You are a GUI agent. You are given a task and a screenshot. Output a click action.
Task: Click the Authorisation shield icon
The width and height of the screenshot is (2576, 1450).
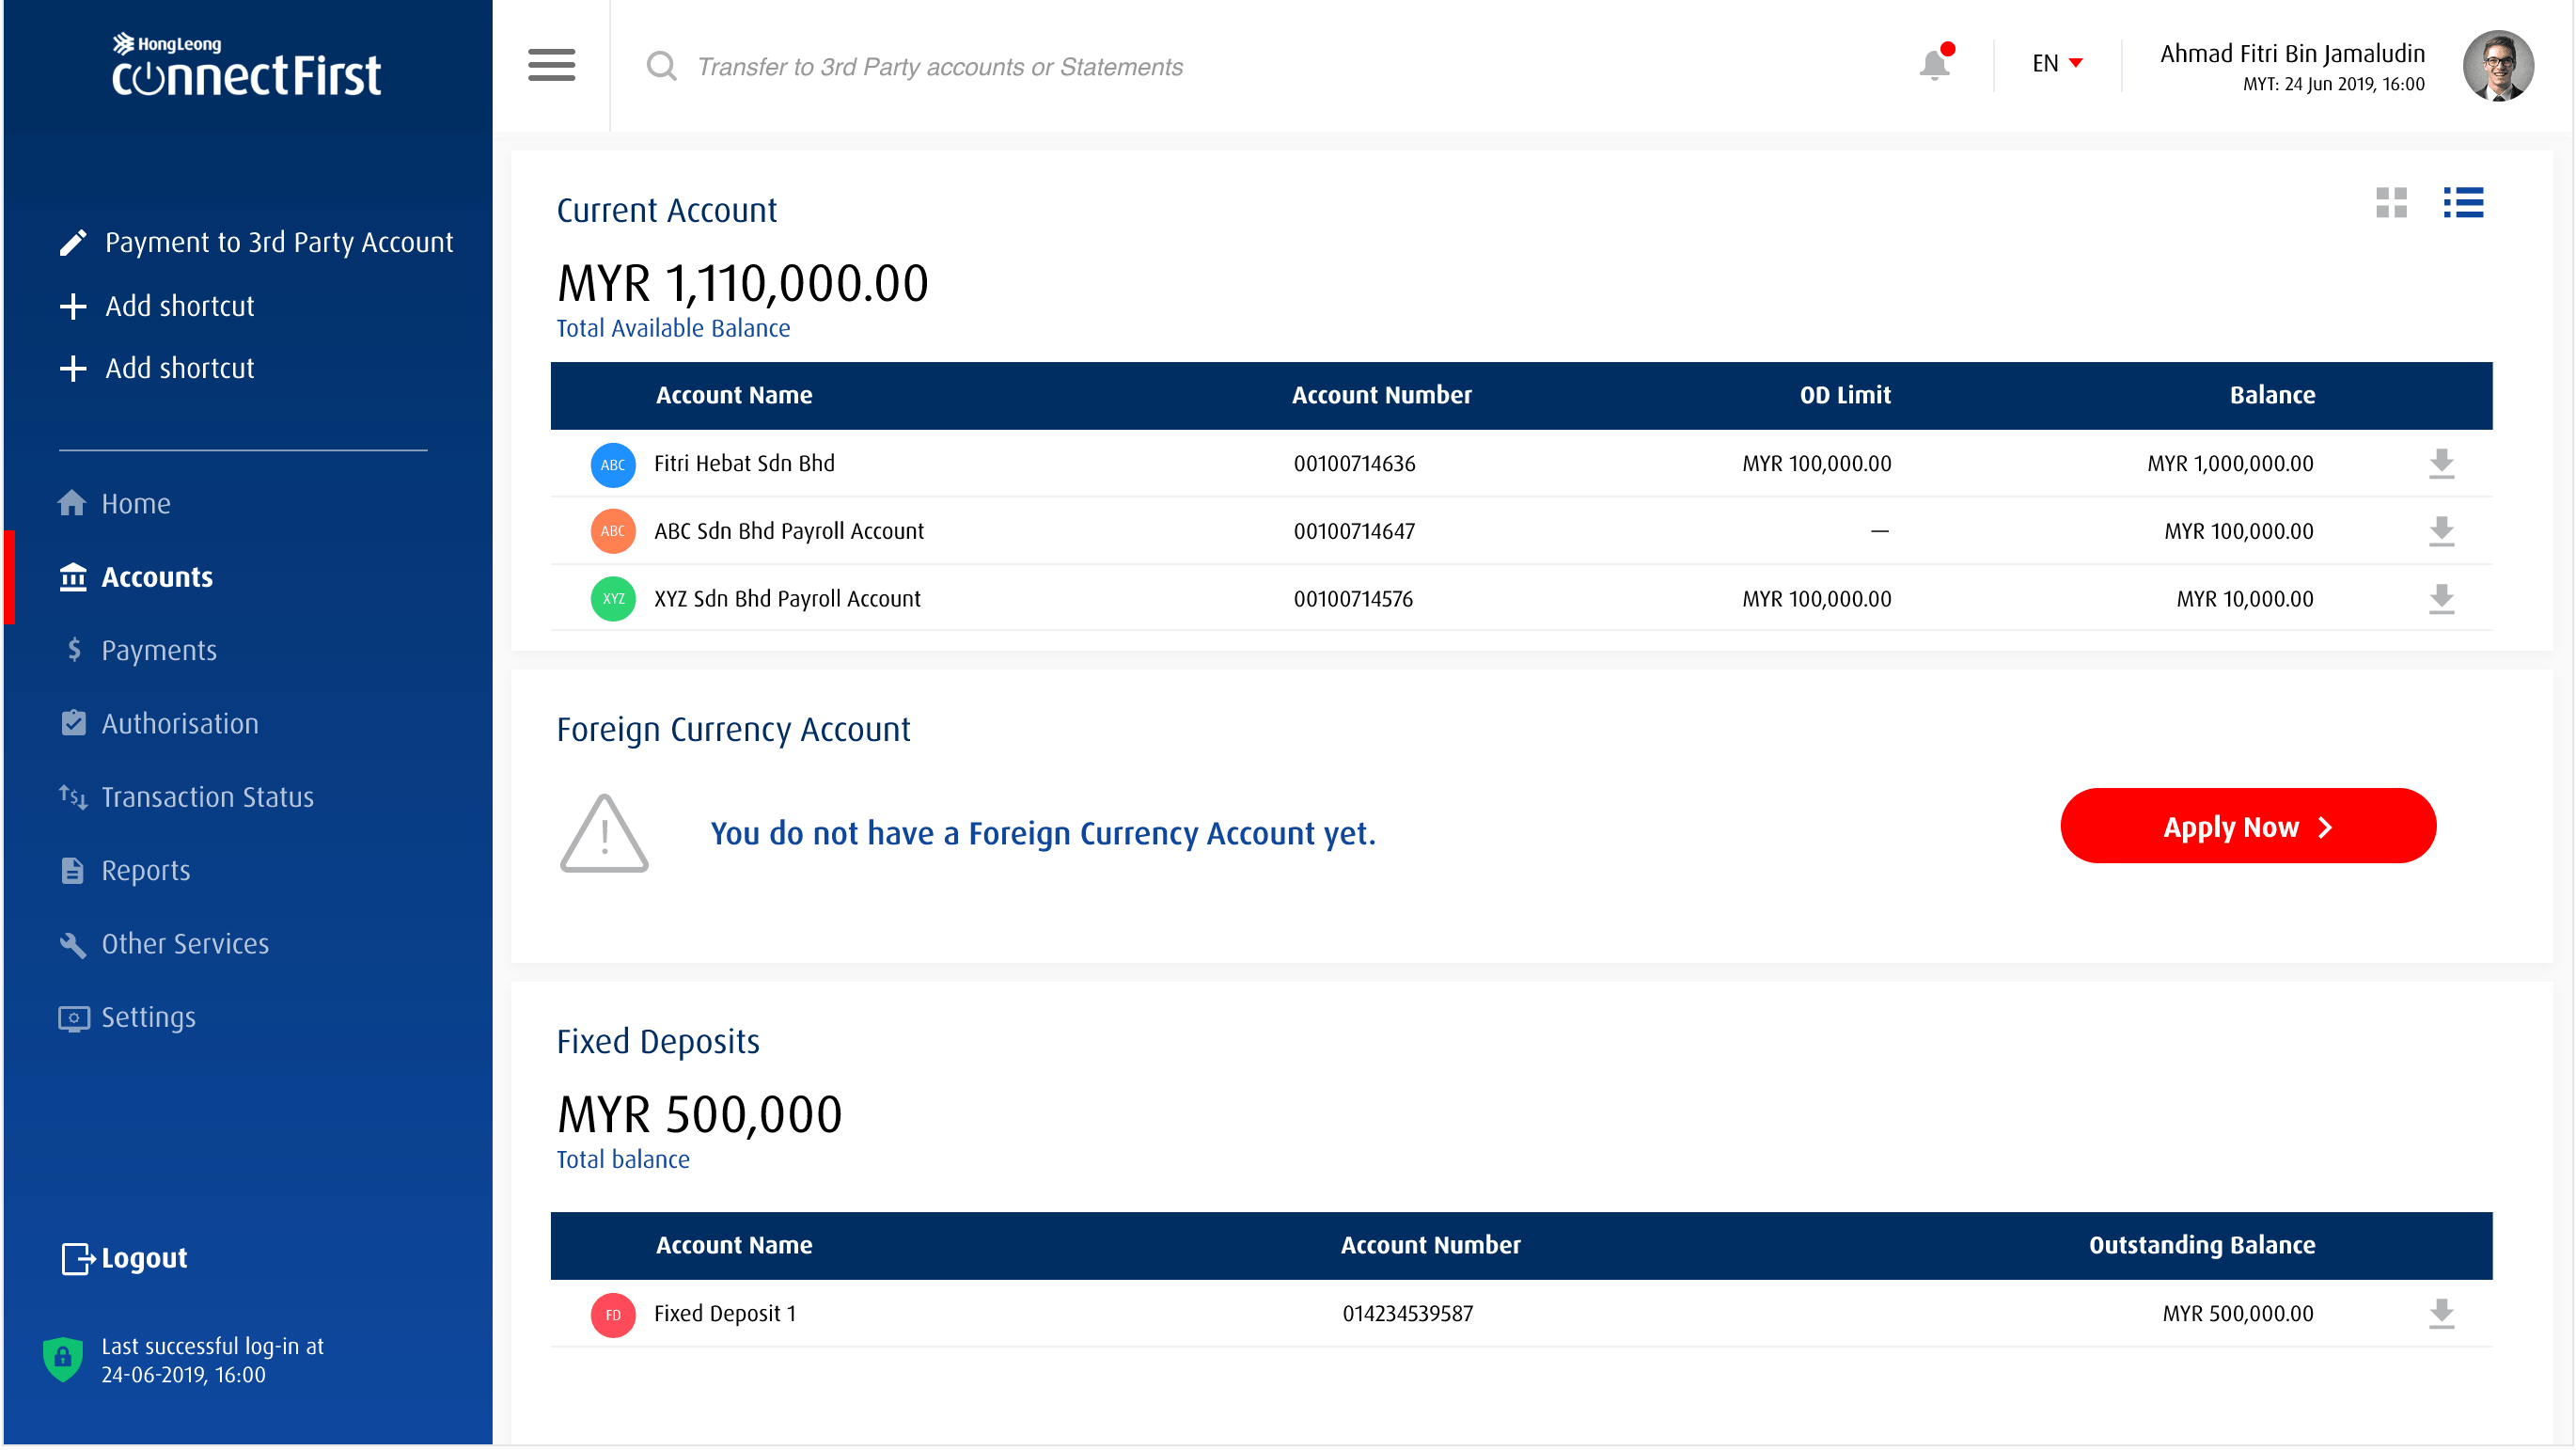[74, 723]
